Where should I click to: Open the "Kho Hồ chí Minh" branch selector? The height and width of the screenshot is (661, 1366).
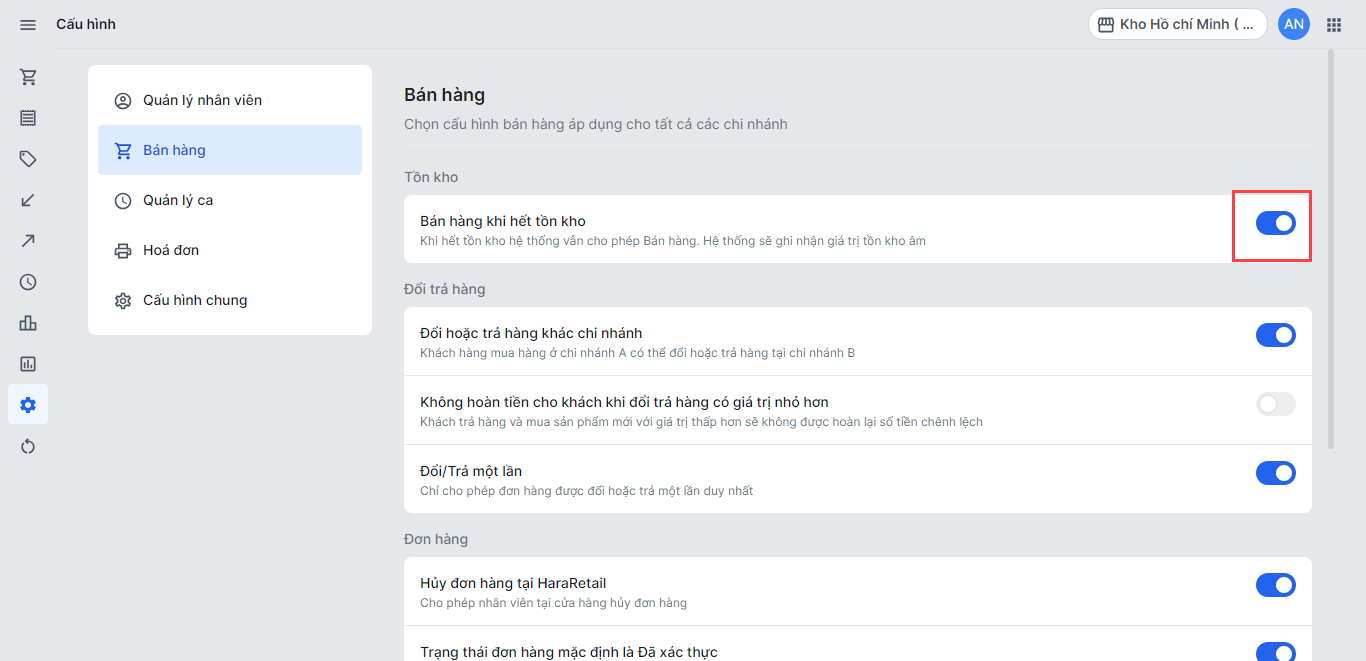pos(1177,24)
